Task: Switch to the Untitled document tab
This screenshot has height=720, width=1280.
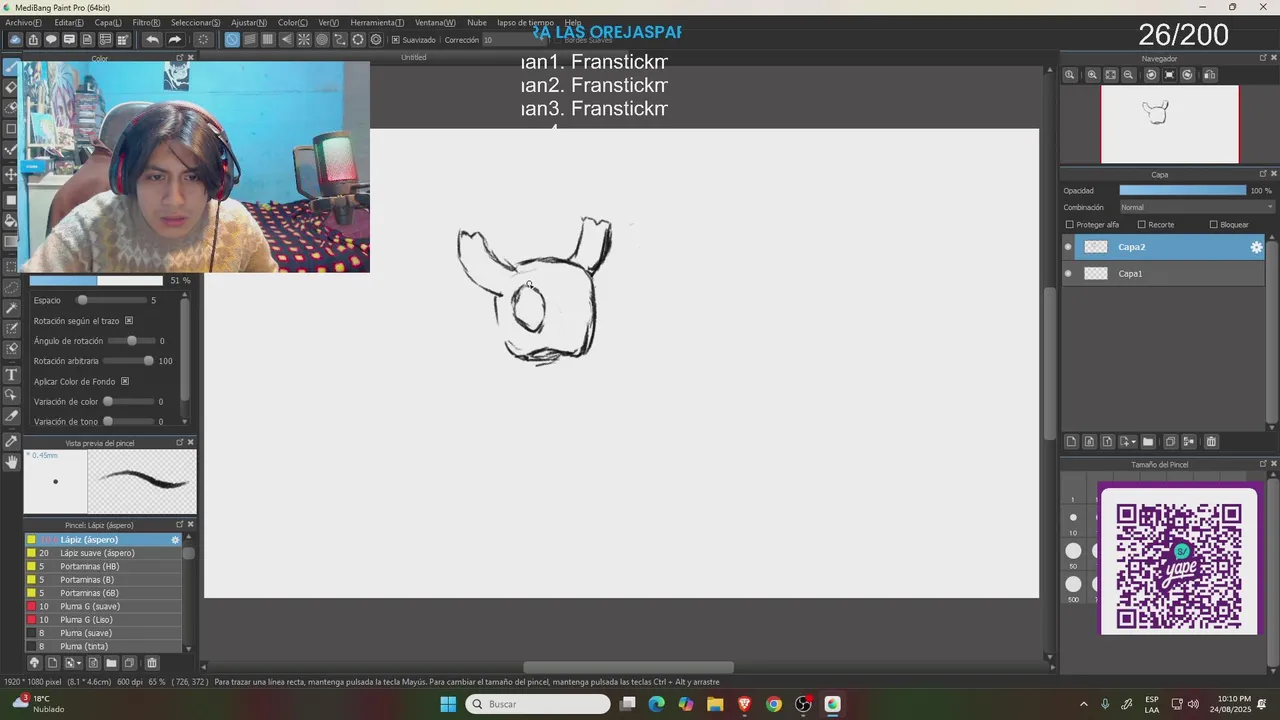Action: tap(414, 57)
